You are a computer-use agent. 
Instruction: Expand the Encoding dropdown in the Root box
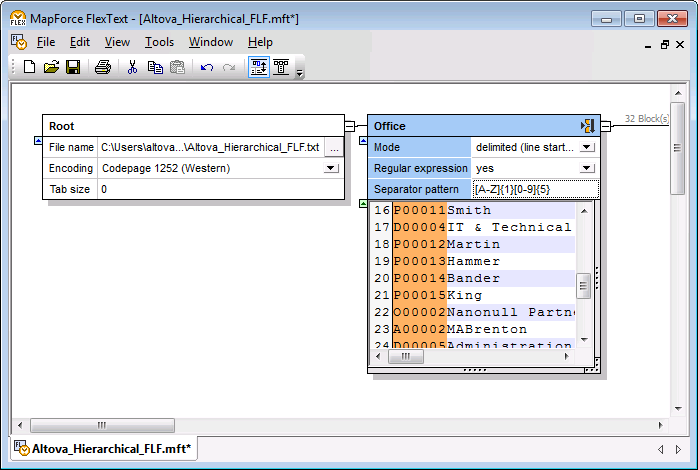click(332, 168)
